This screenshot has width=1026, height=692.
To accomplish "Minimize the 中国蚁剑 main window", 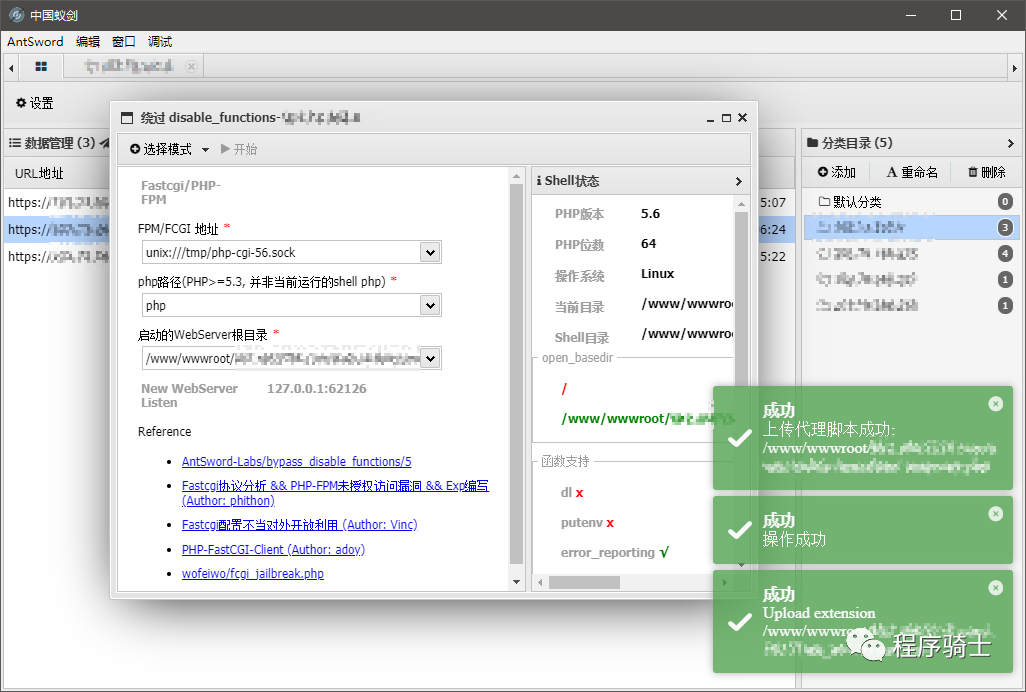I will 910,15.
